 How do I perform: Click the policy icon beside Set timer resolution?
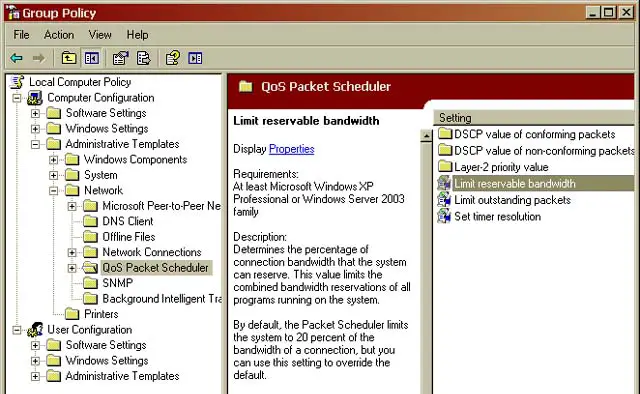coord(444,216)
